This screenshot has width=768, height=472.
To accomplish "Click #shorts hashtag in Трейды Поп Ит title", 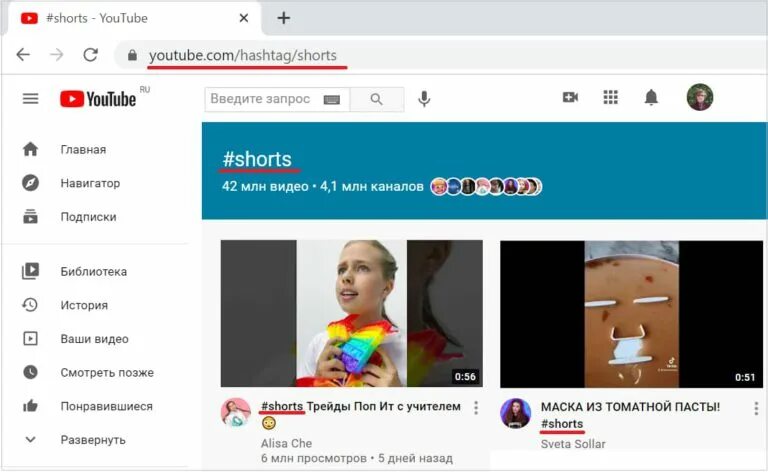I will pyautogui.click(x=282, y=406).
